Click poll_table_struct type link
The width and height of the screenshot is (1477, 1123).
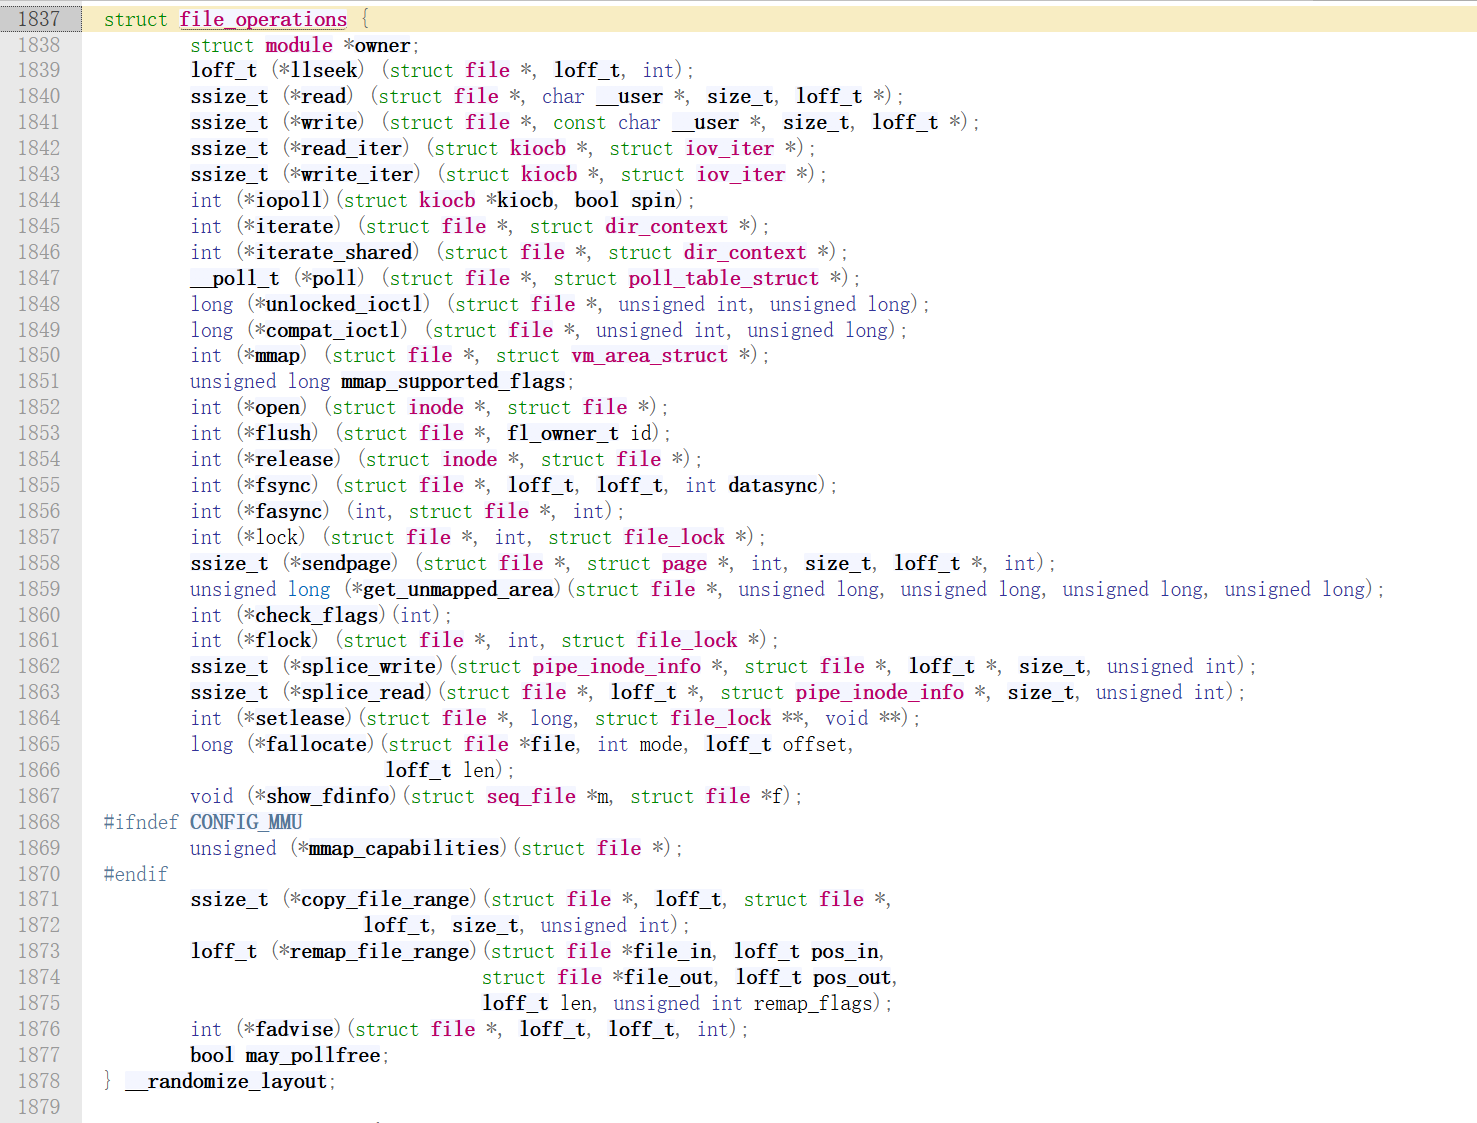click(x=723, y=278)
